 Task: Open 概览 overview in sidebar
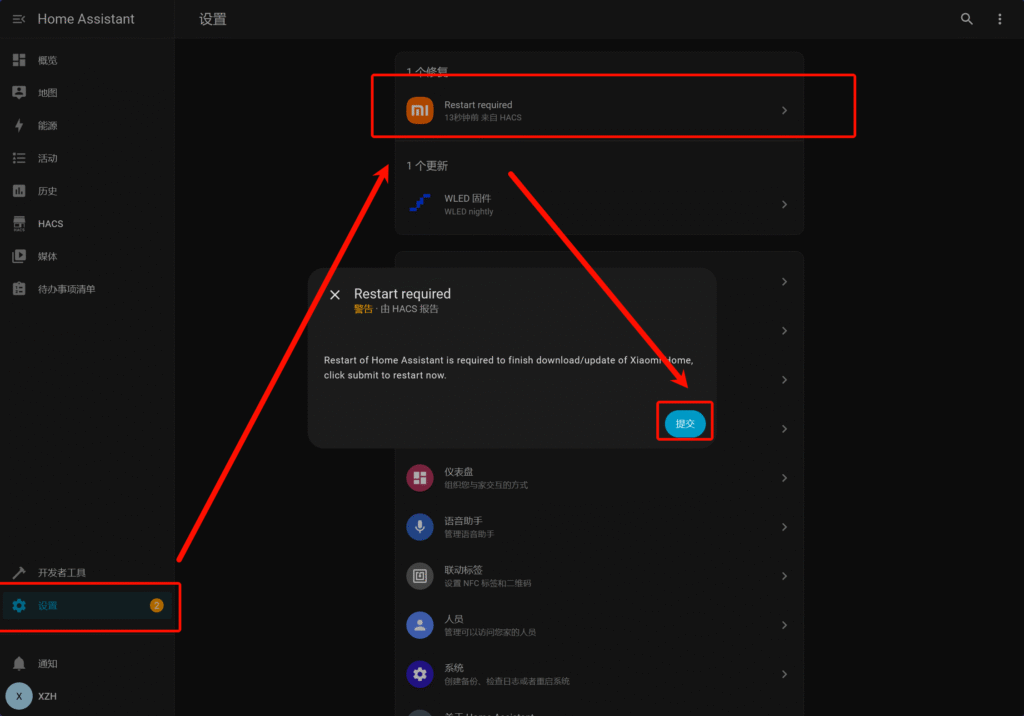(48, 60)
